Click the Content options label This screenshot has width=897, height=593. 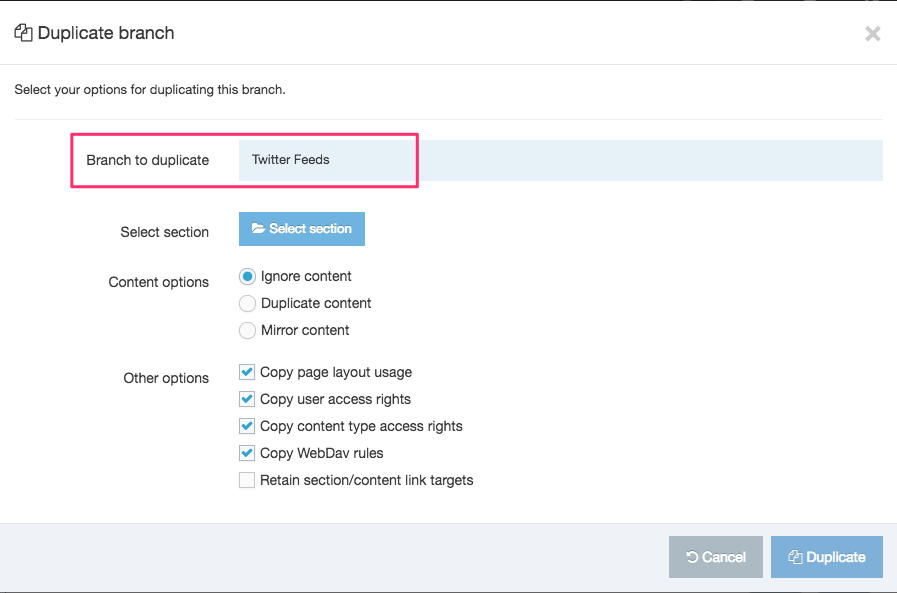tap(158, 282)
